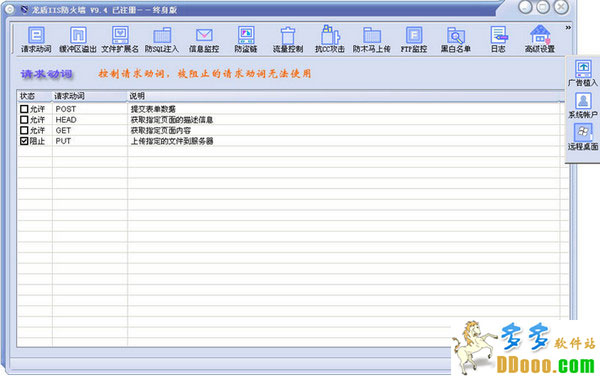Open the 广告植入 side panel icon

(x=583, y=73)
